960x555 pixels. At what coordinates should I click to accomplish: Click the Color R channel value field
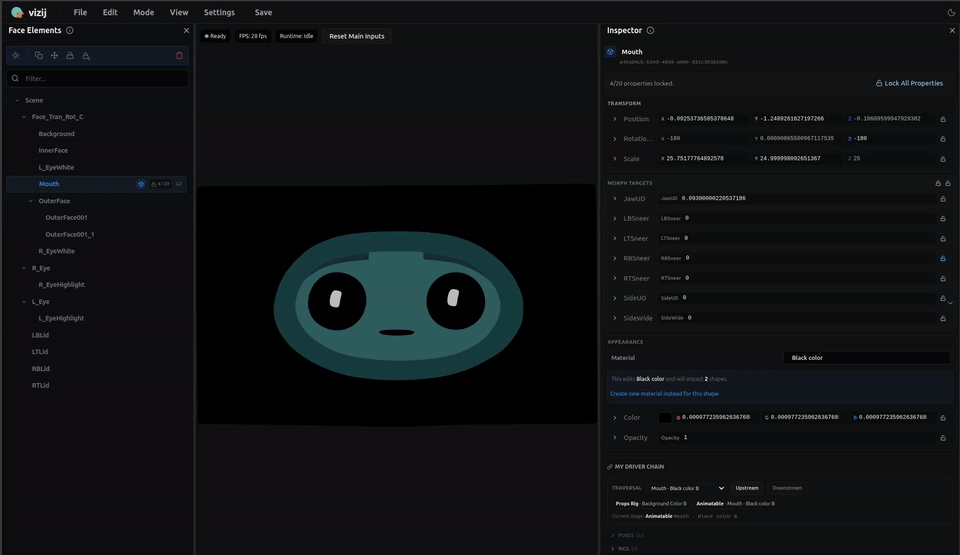coord(714,417)
